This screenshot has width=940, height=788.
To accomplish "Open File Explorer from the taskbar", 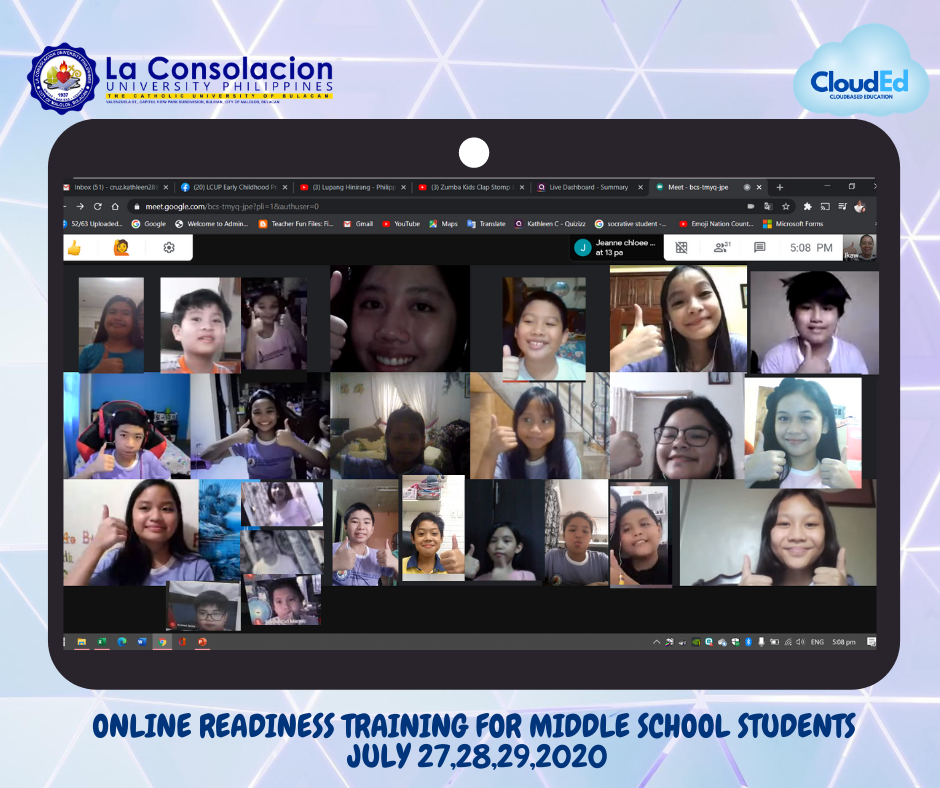I will pos(82,642).
